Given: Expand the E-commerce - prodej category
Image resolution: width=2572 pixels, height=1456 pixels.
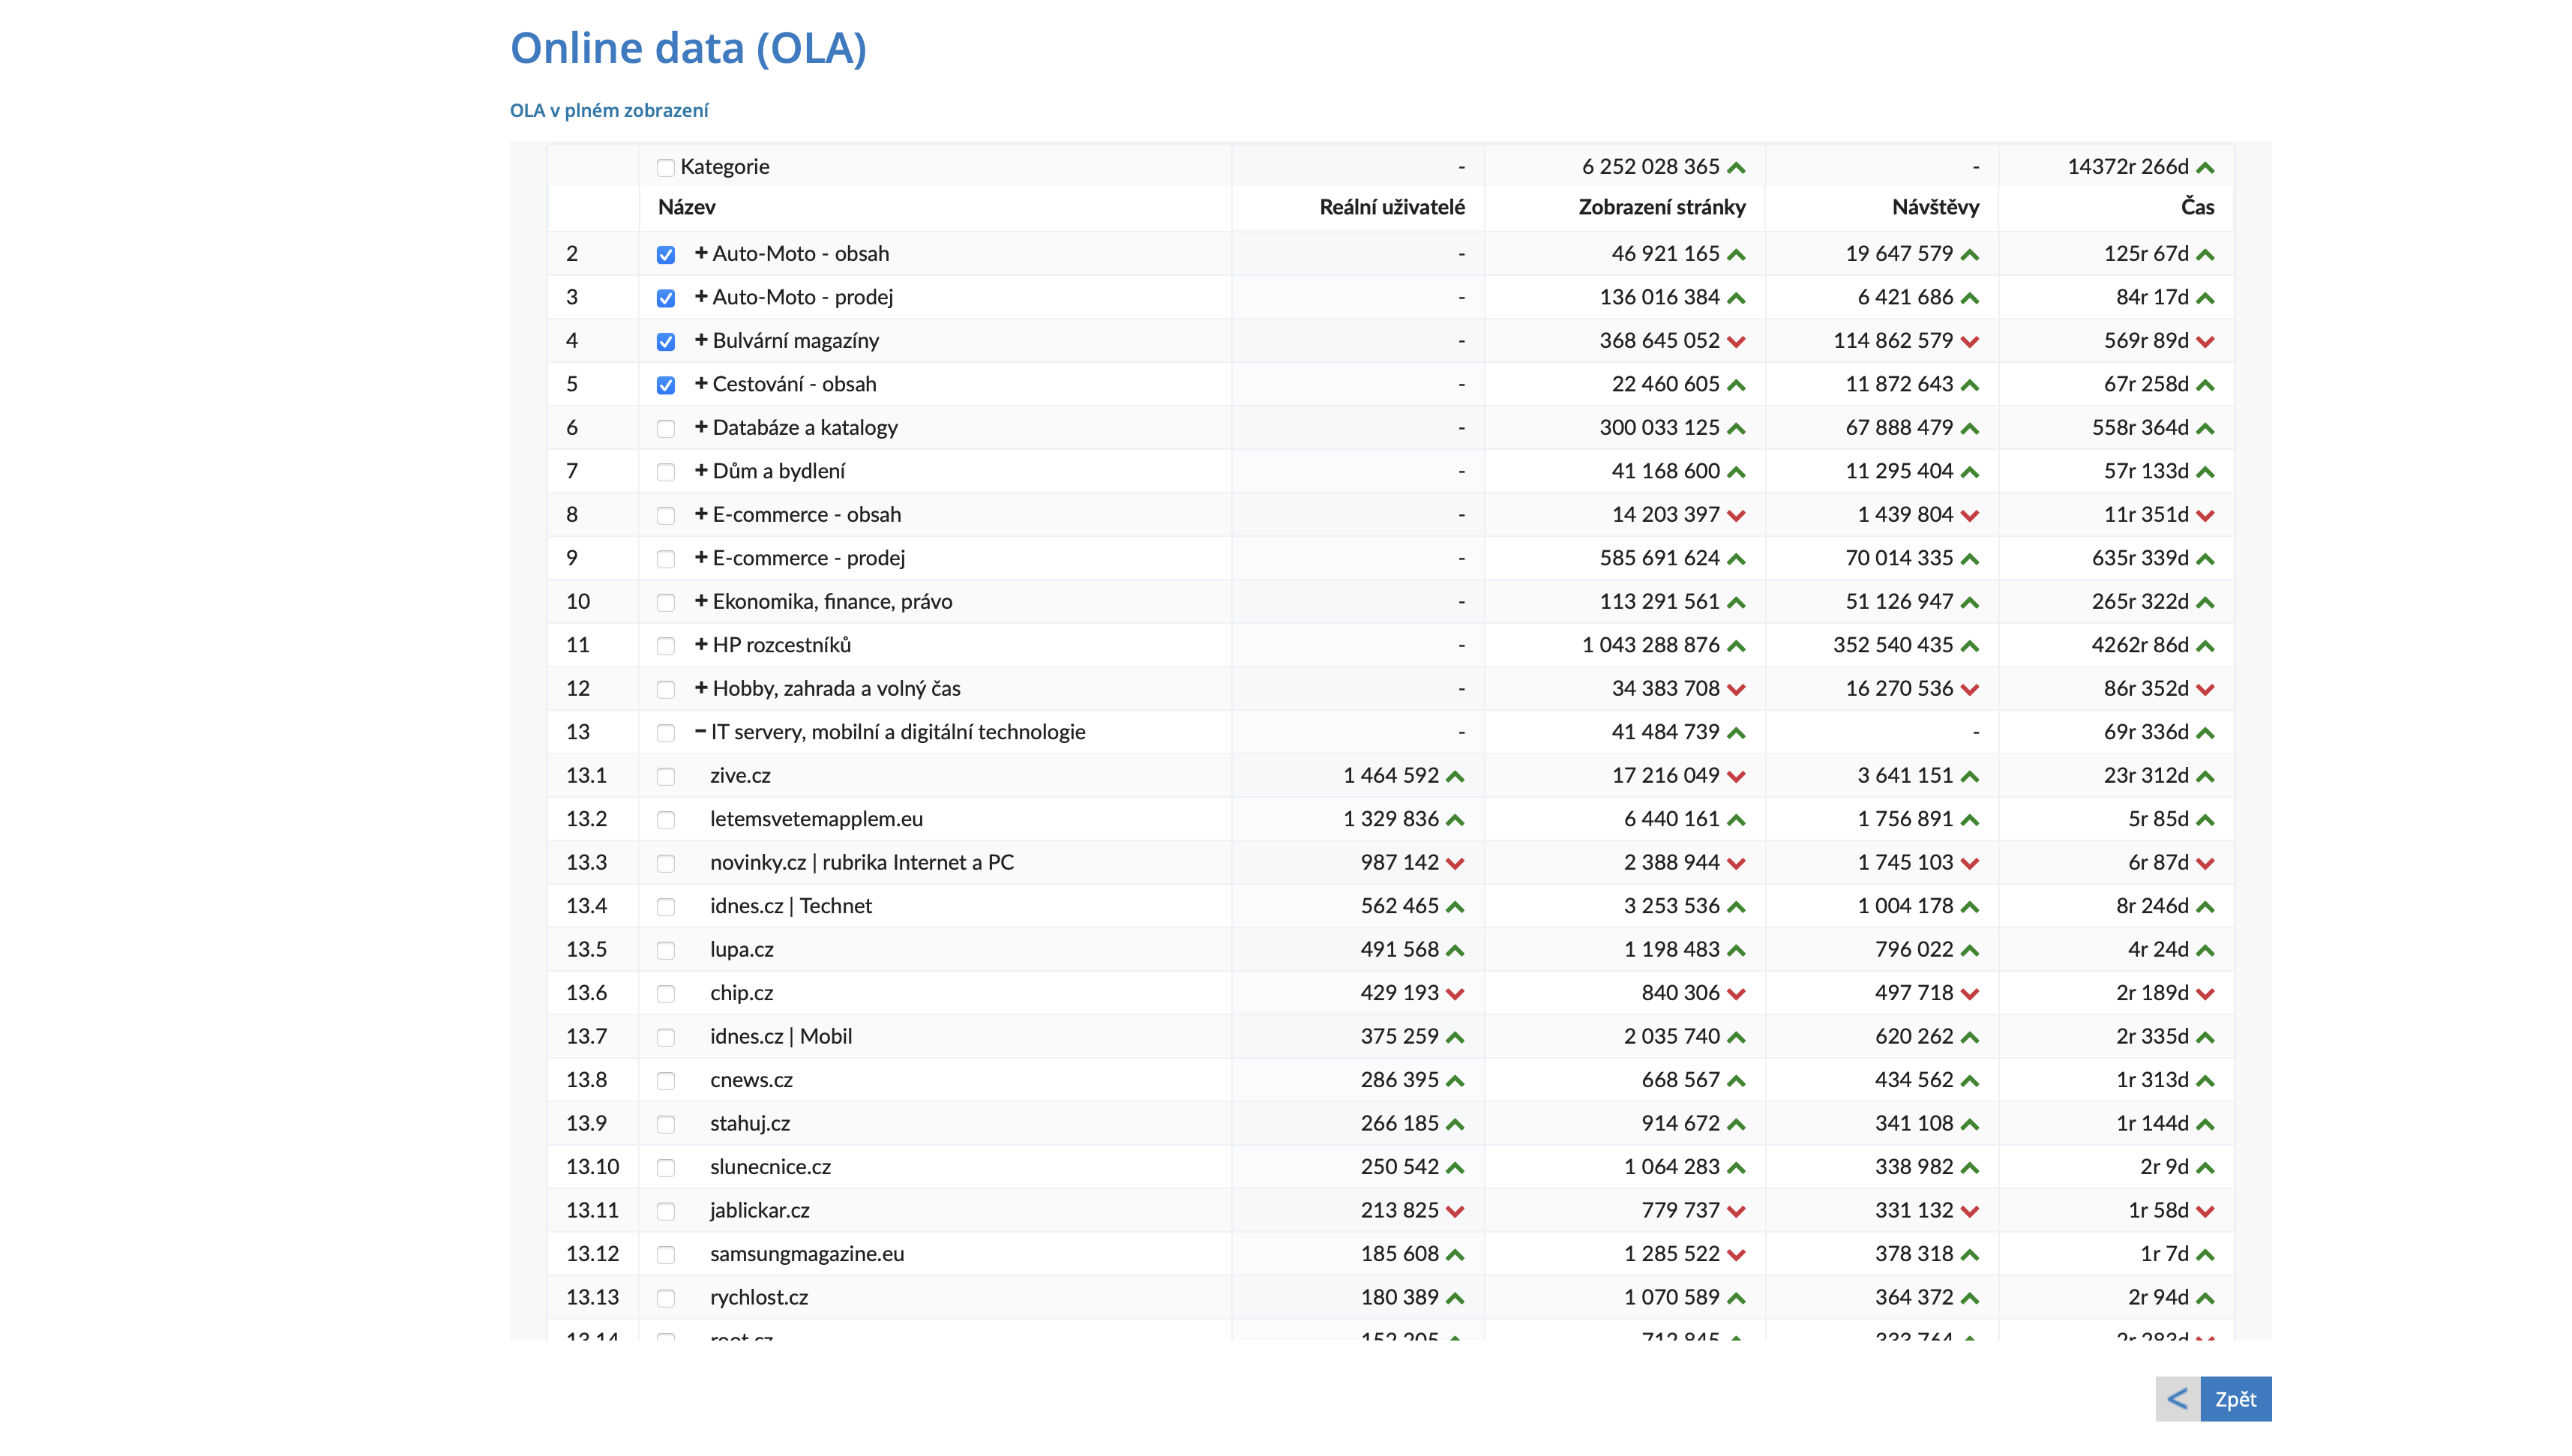Looking at the screenshot, I should [x=700, y=558].
